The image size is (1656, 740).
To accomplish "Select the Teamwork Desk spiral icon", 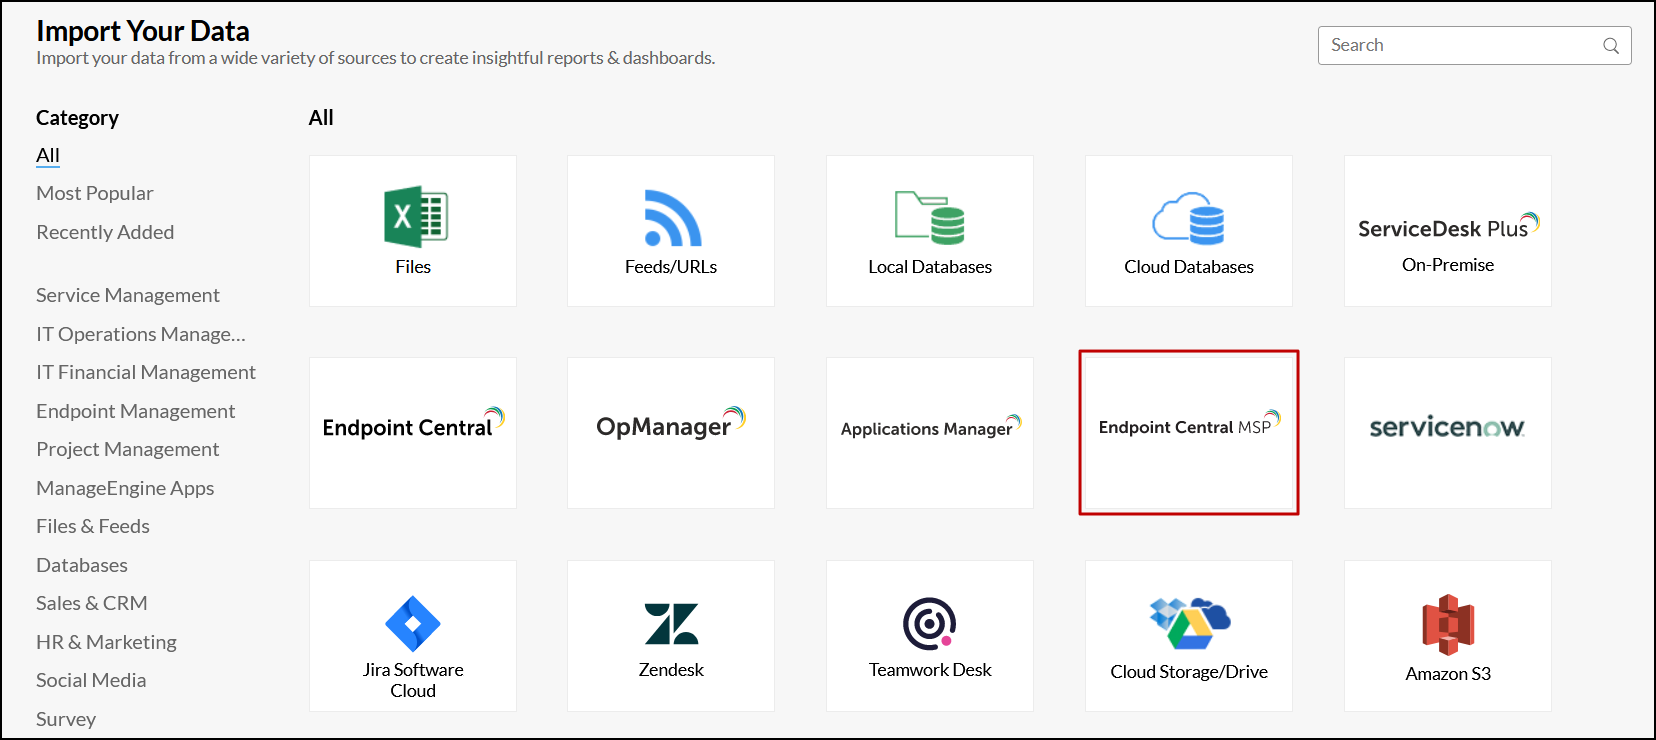I will click(x=930, y=624).
